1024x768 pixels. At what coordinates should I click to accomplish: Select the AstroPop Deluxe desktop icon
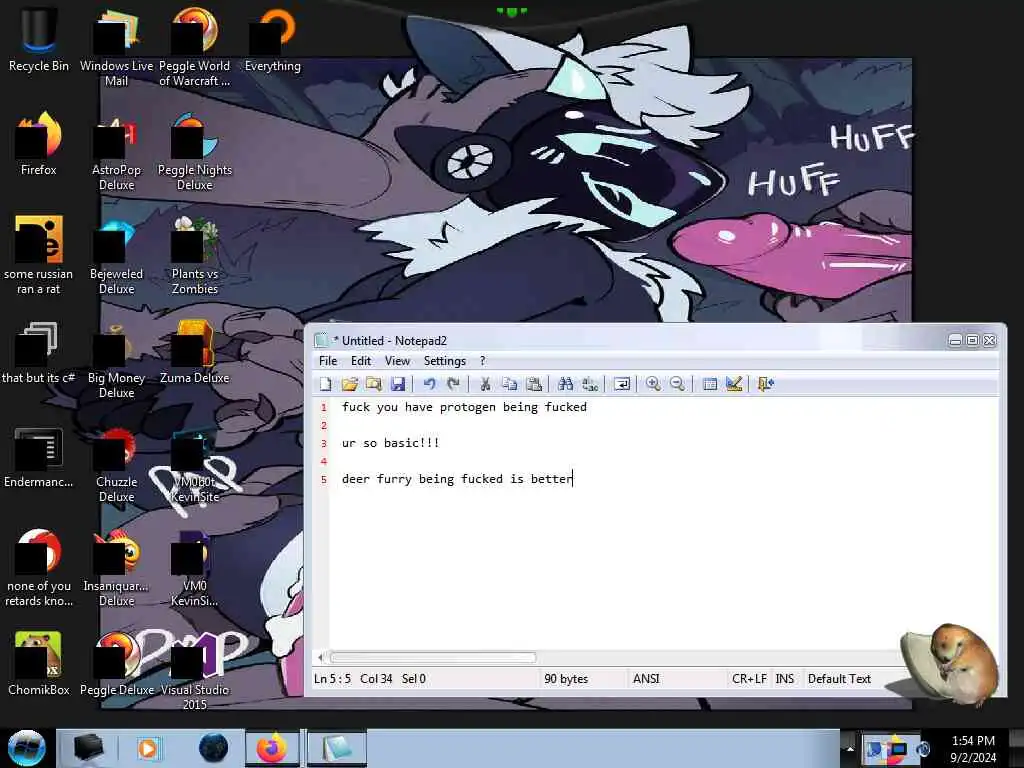pyautogui.click(x=116, y=152)
